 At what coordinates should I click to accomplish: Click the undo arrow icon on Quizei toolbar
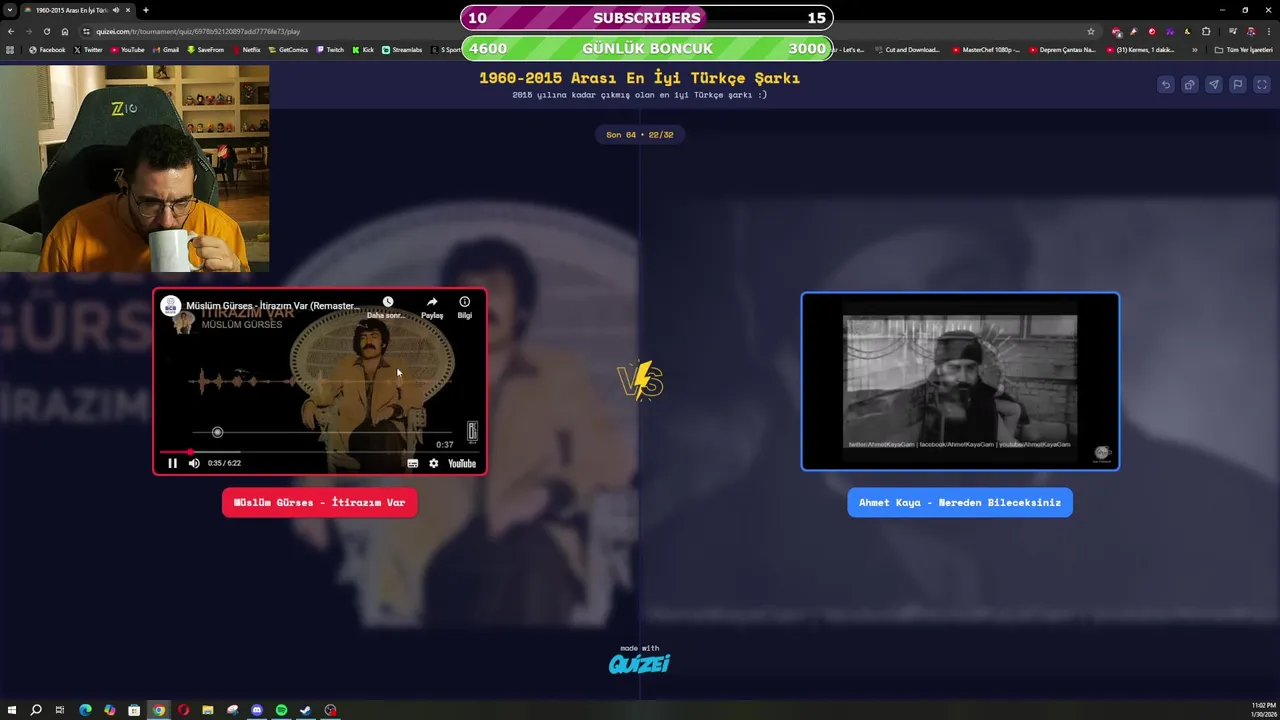[x=1165, y=85]
